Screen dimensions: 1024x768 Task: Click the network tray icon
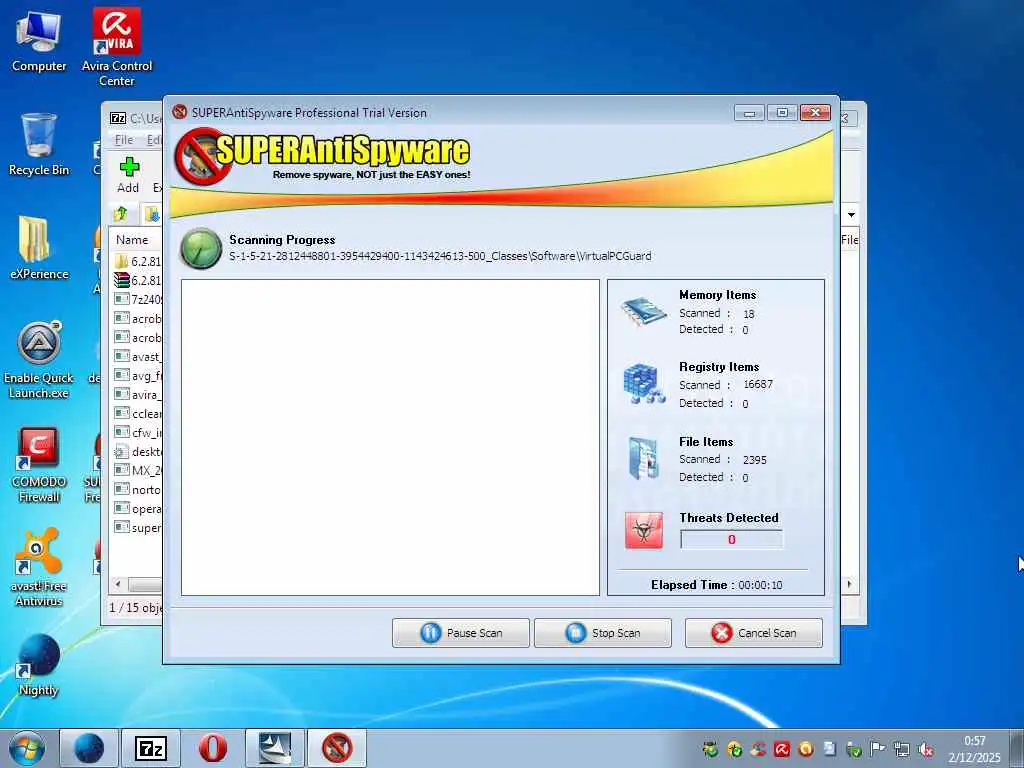[x=902, y=749]
